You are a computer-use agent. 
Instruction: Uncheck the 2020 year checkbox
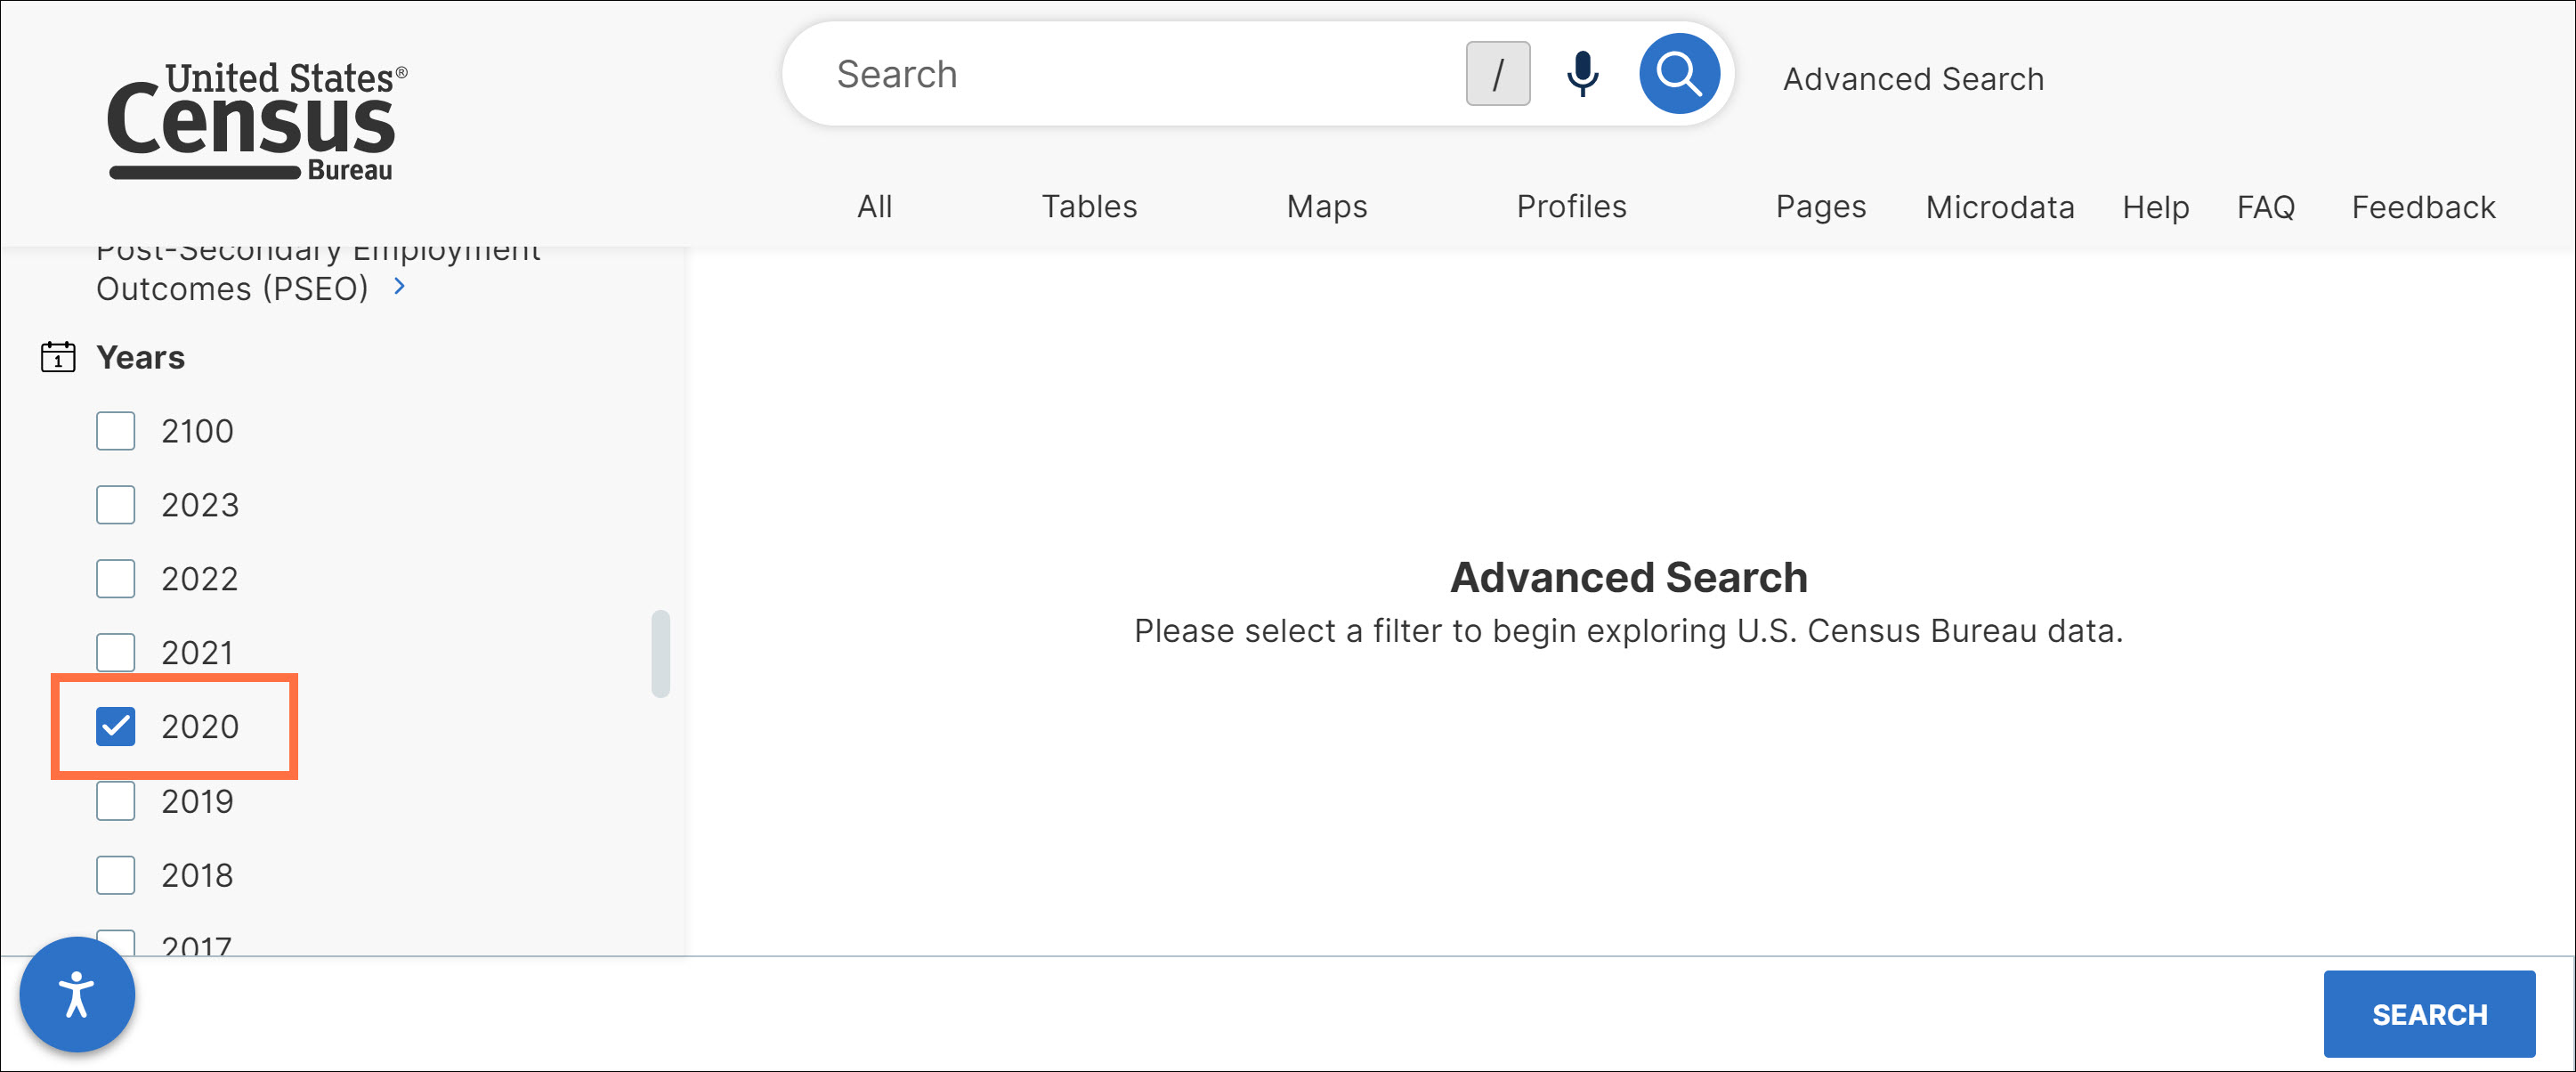pyautogui.click(x=116, y=727)
